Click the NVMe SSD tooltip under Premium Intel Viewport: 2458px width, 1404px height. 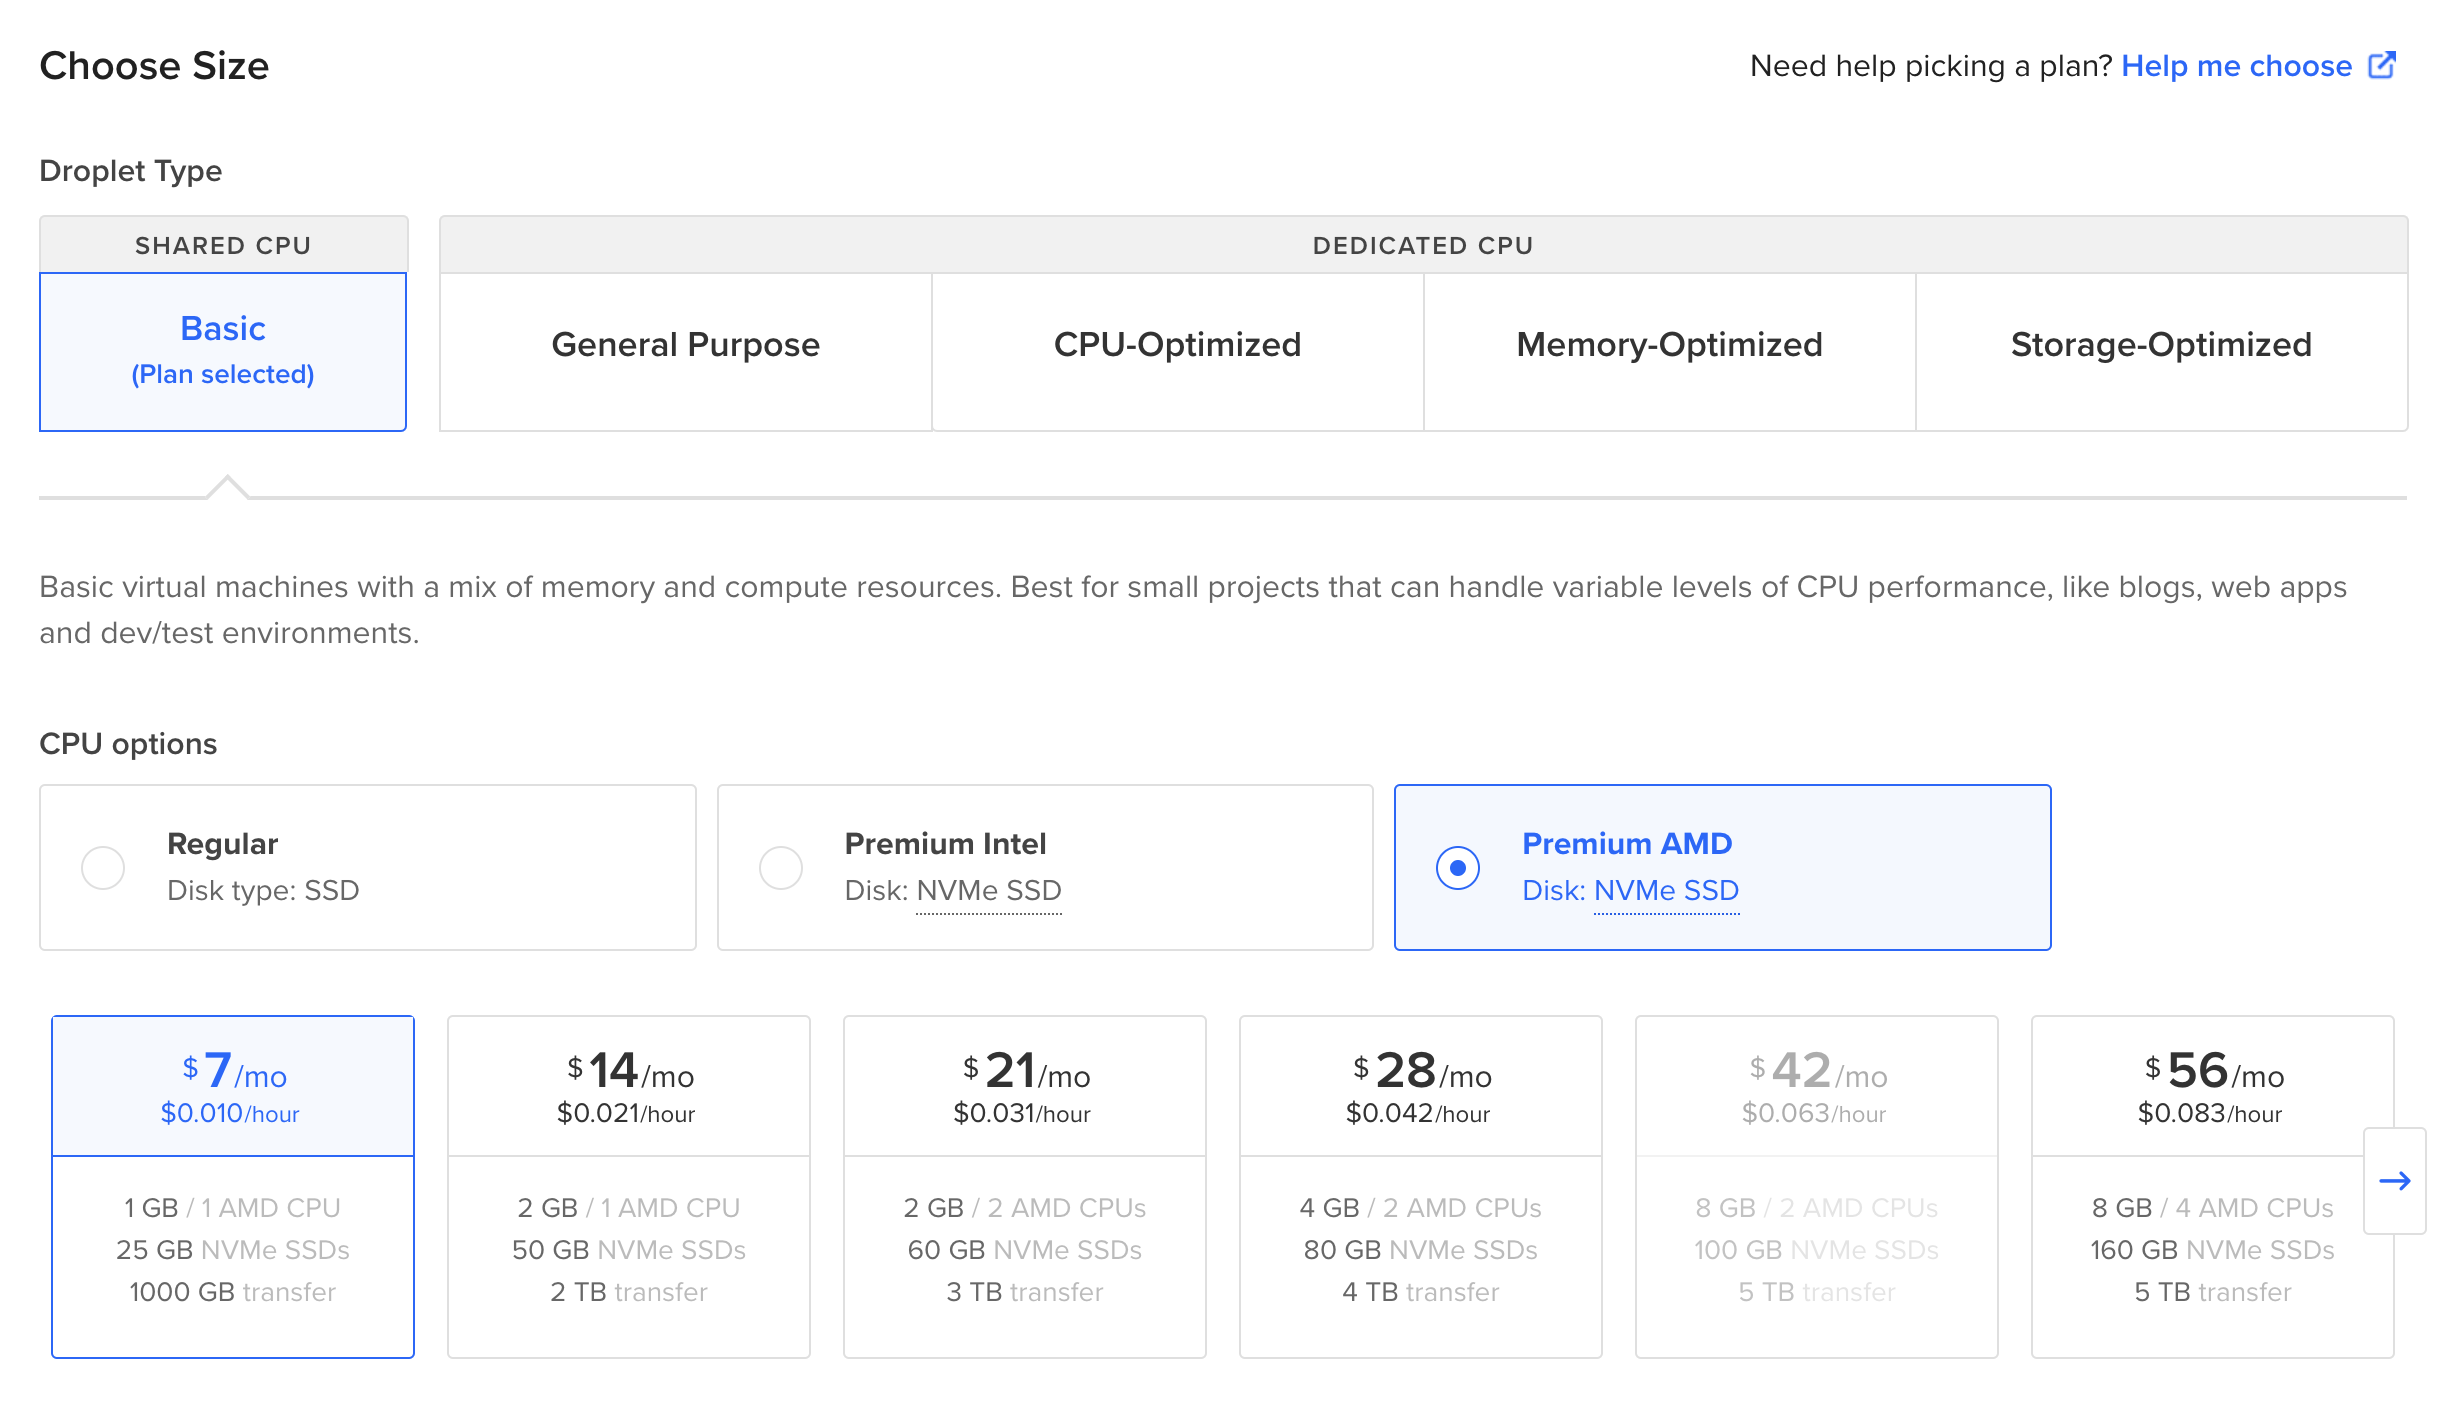pos(988,891)
